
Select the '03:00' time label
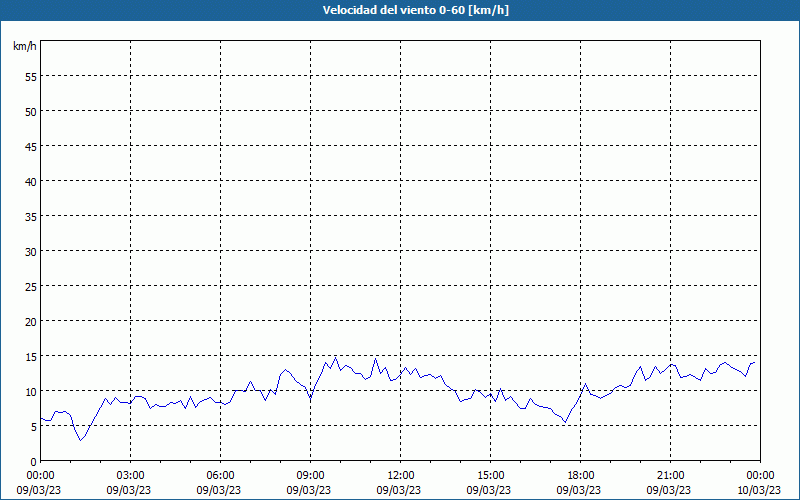131,475
